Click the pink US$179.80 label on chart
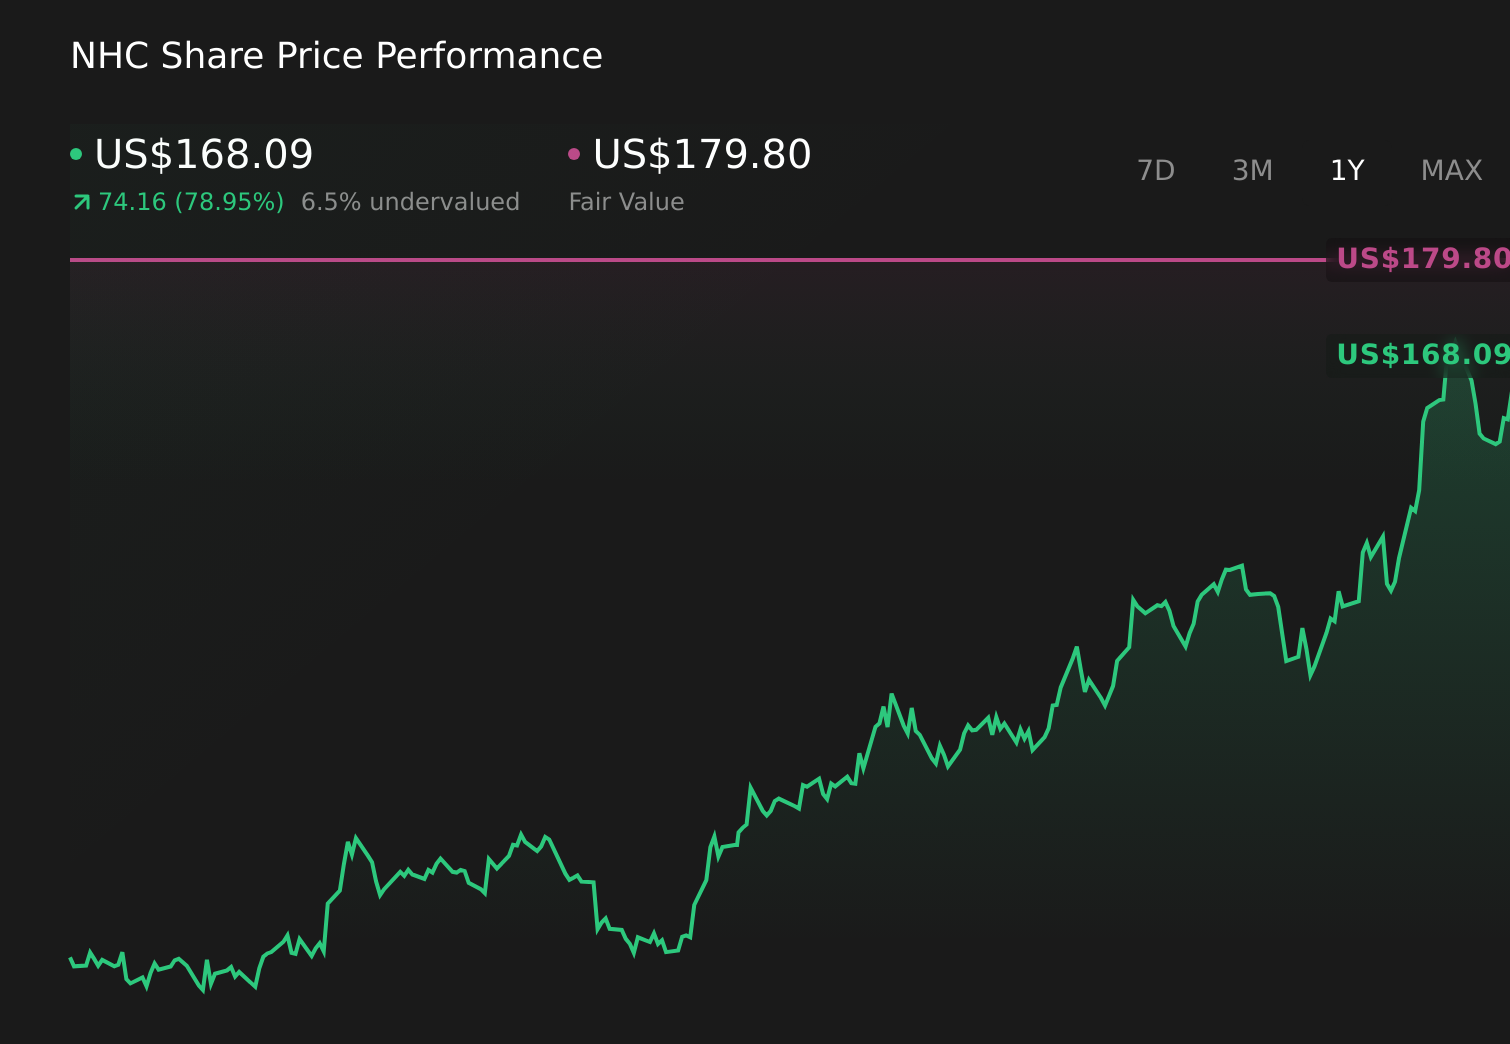The width and height of the screenshot is (1510, 1044). tap(1422, 259)
